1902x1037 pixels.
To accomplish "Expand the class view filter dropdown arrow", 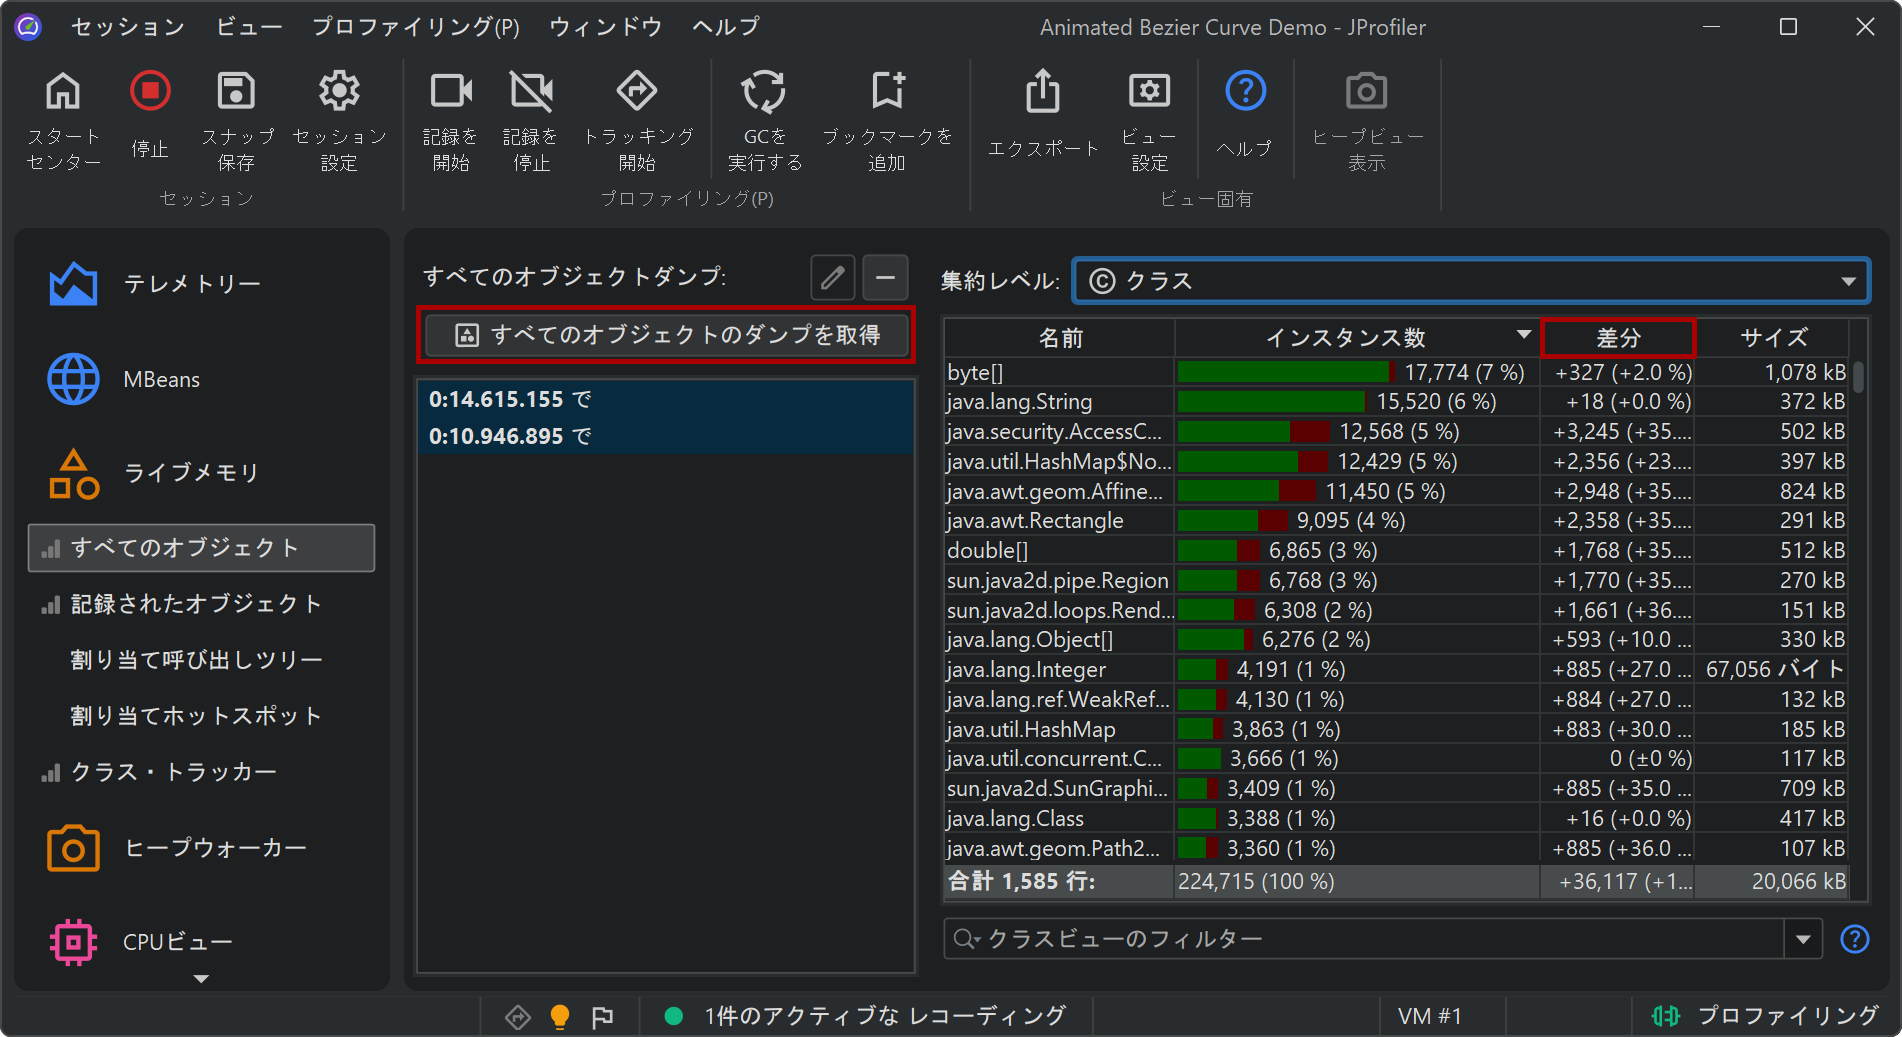I will click(1803, 939).
